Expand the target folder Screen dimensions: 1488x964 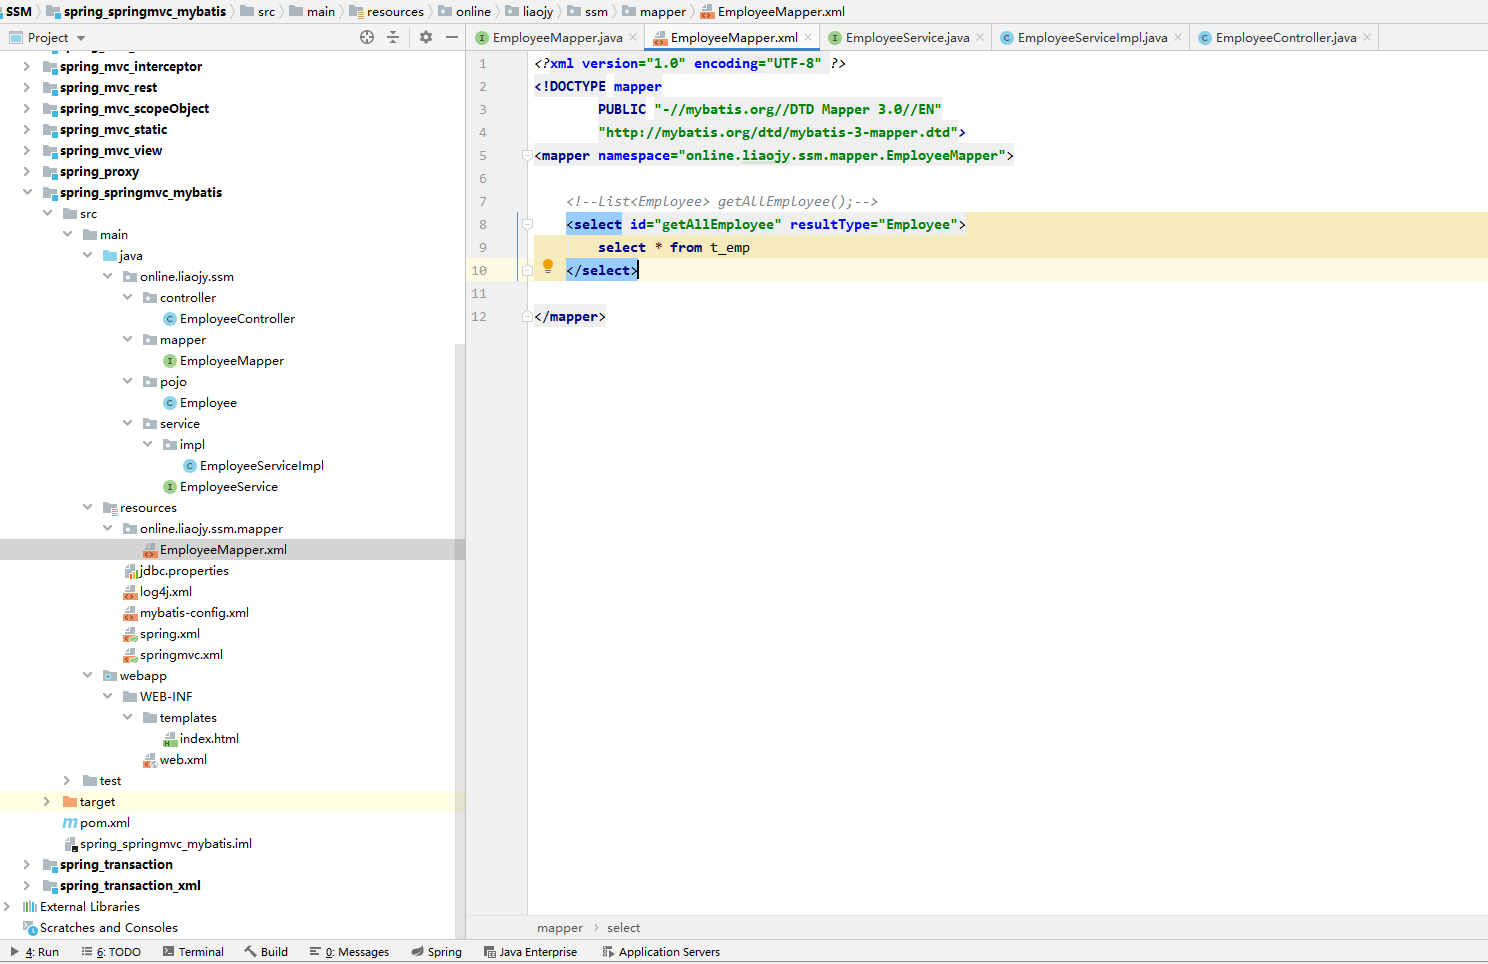point(47,801)
